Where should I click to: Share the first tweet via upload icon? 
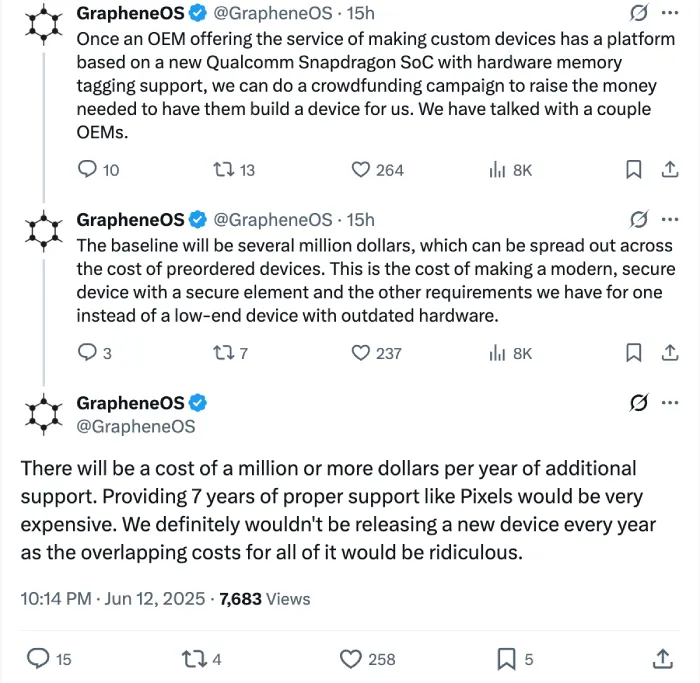point(670,169)
